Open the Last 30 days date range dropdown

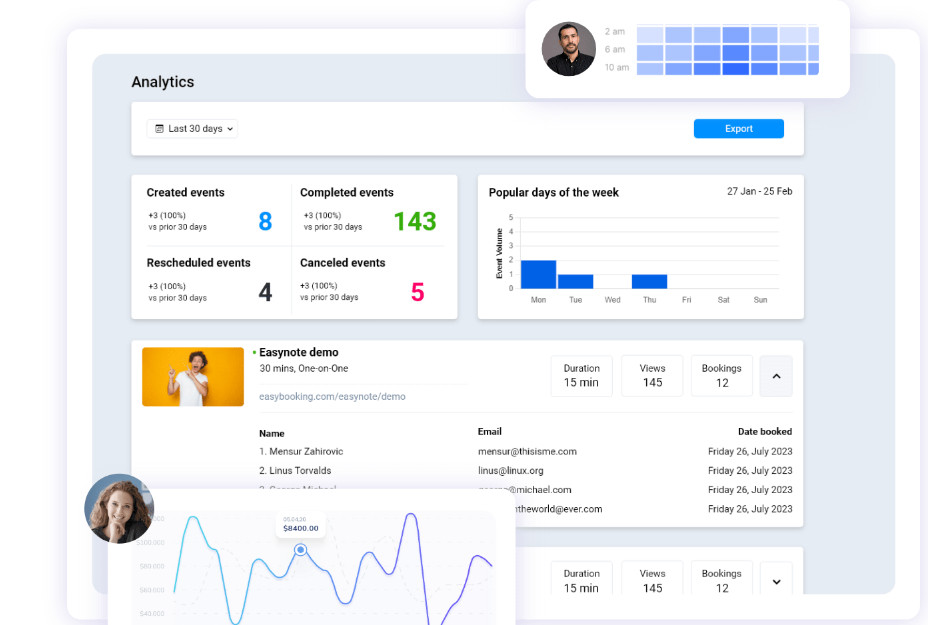[192, 128]
